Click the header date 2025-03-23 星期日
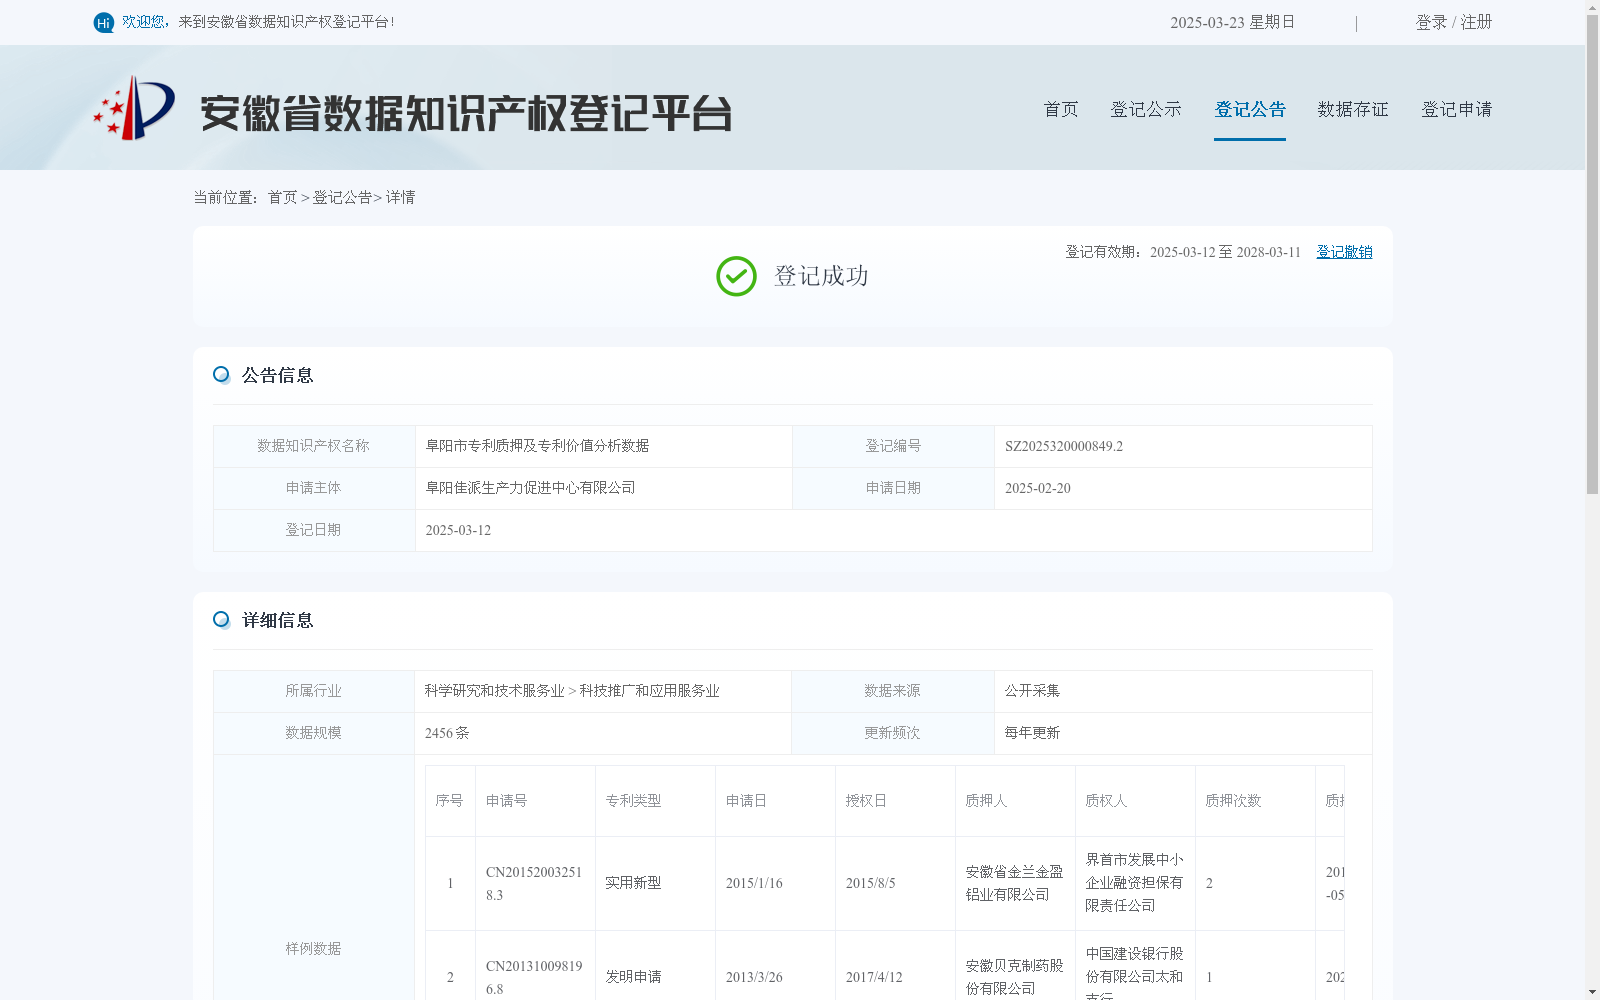1600x1000 pixels. (x=1232, y=22)
